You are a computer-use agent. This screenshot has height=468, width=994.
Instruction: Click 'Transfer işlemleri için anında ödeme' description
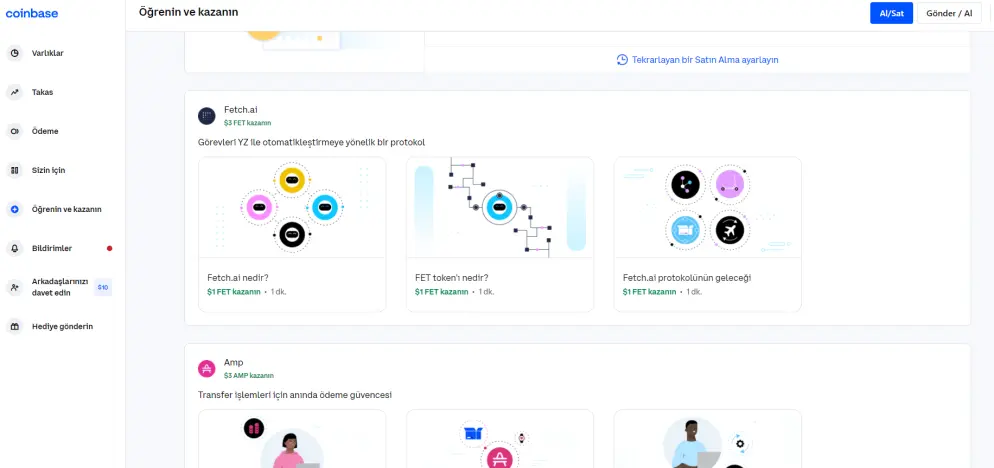295,395
